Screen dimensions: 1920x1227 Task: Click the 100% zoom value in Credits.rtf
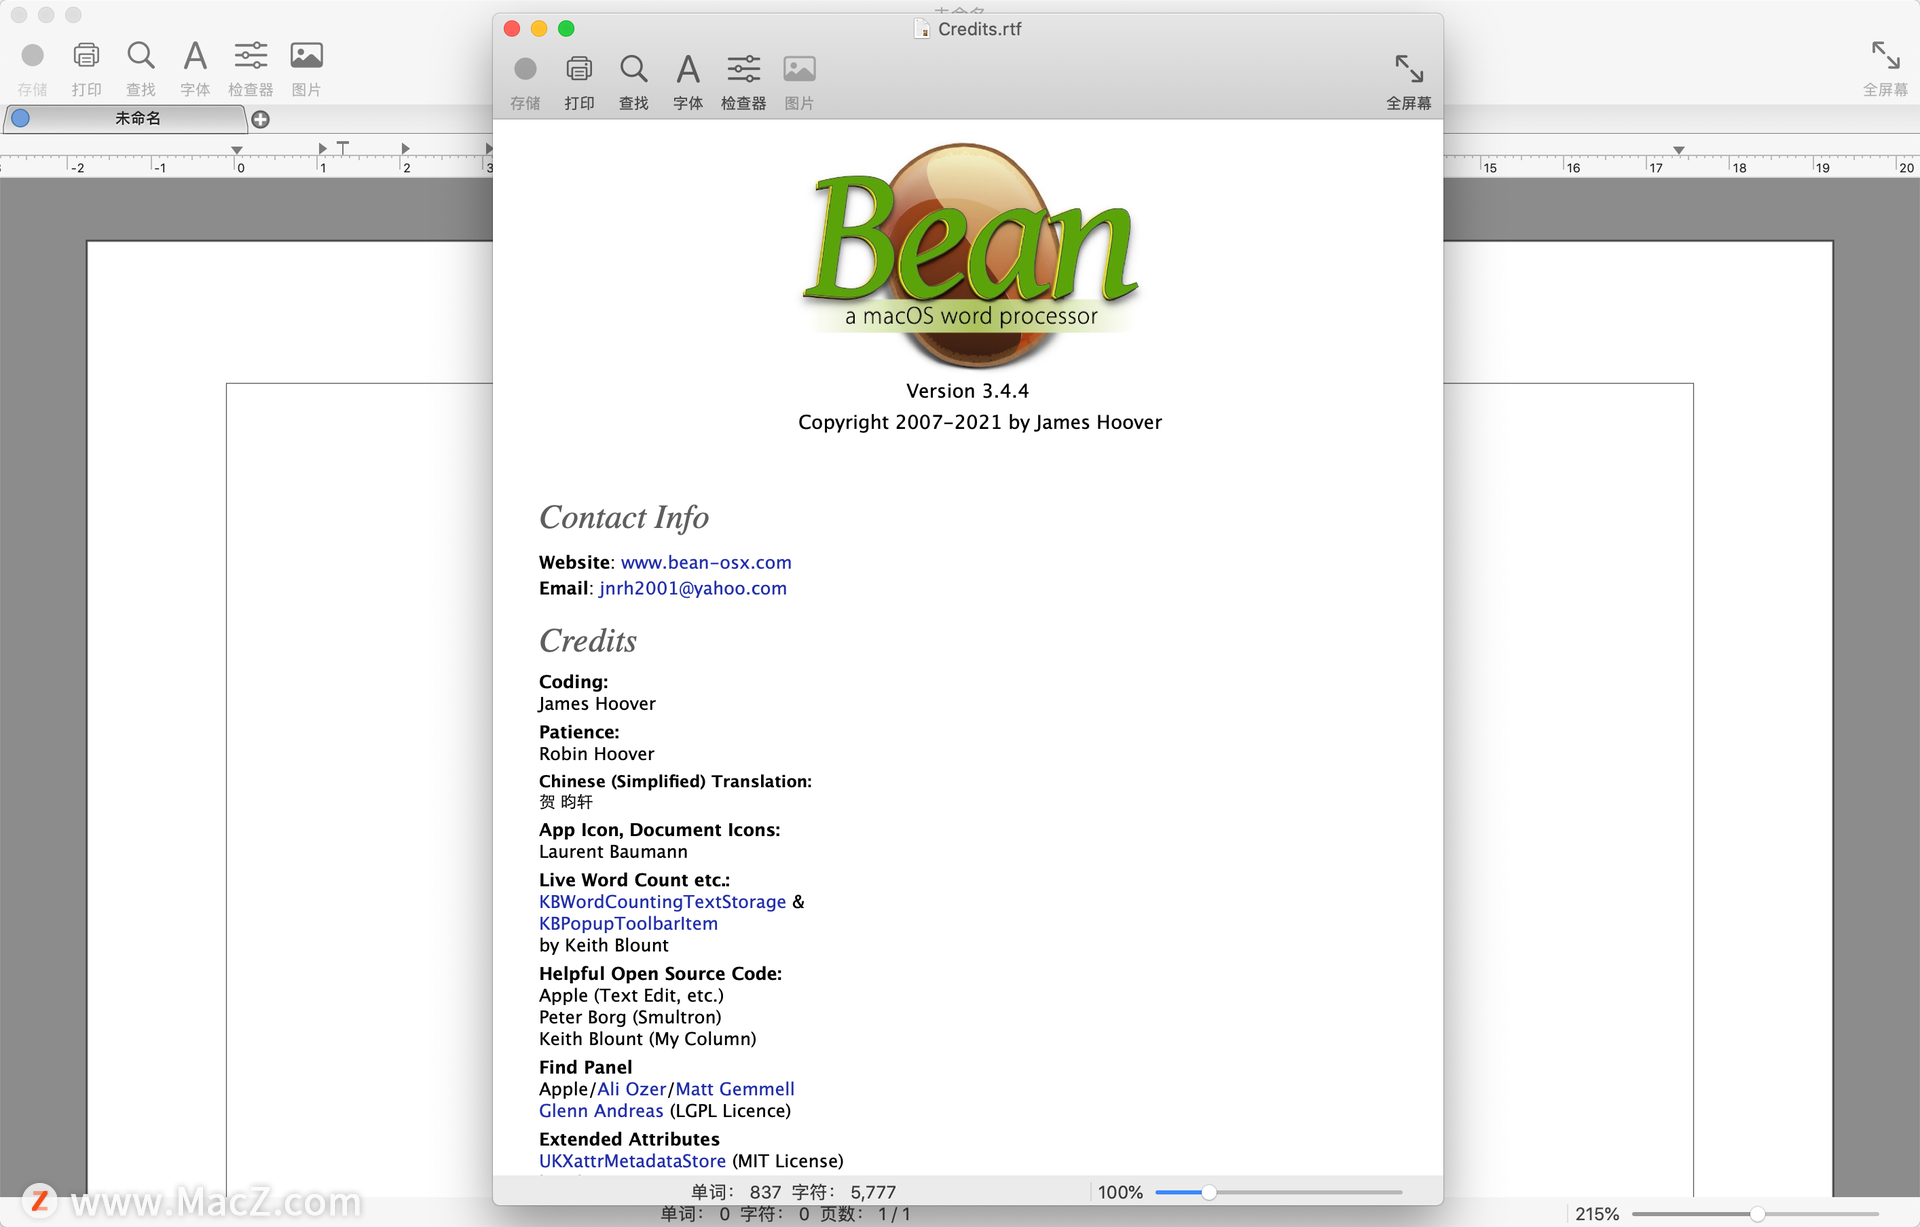[1120, 1192]
